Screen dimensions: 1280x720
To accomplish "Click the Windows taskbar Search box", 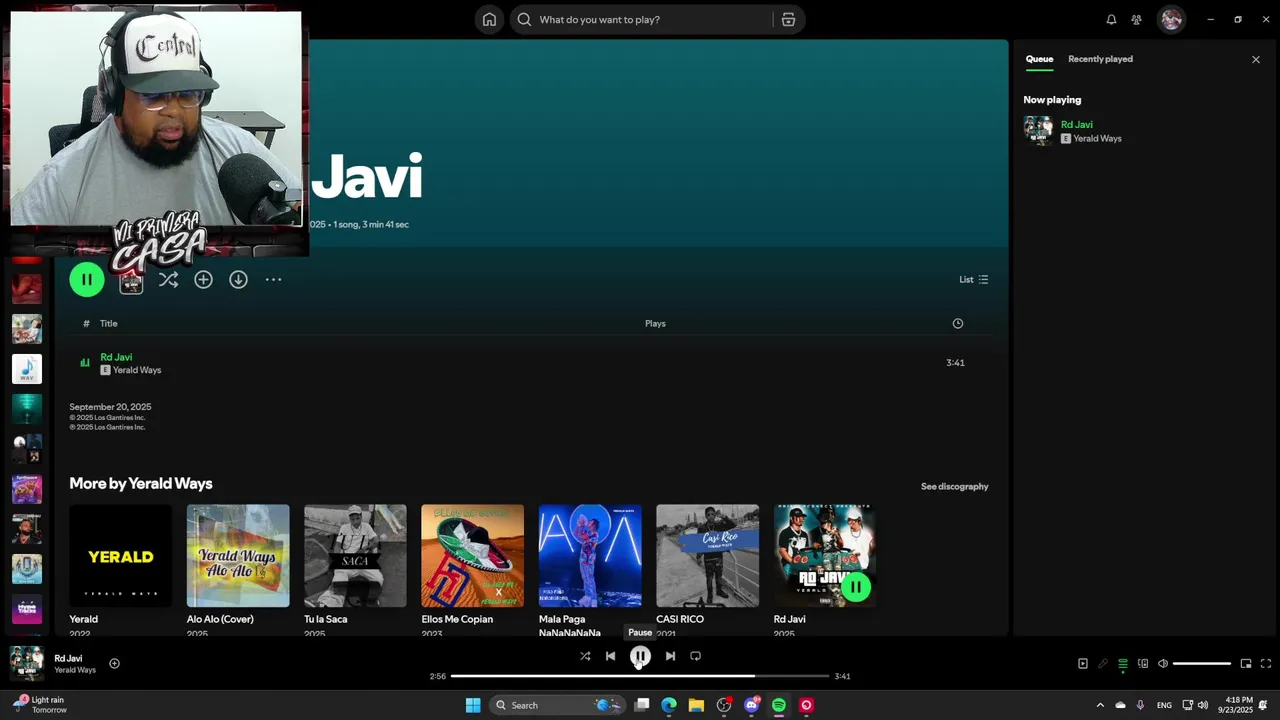I will coord(556,705).
